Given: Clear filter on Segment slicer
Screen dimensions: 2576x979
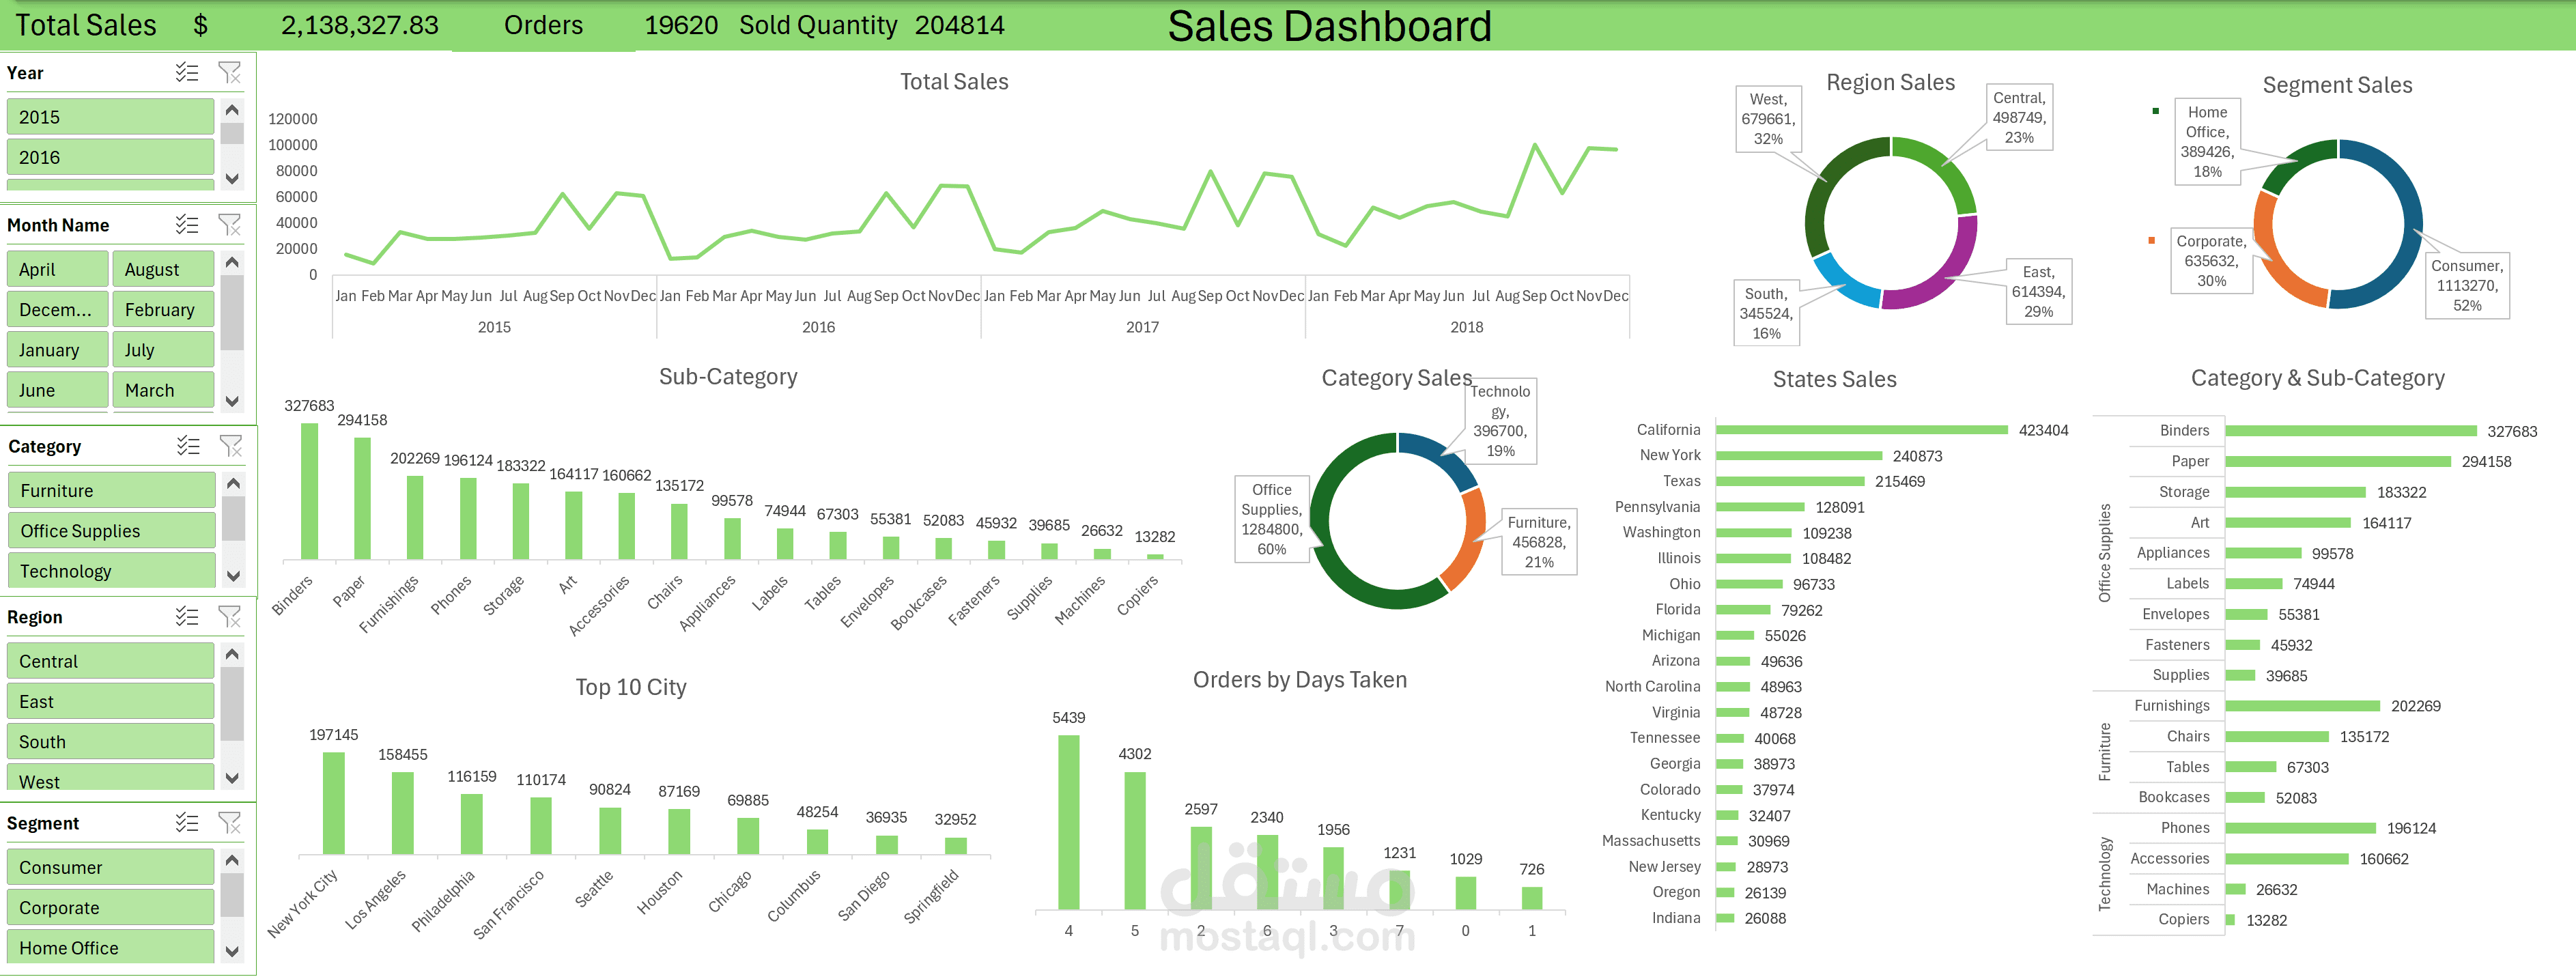Looking at the screenshot, I should pyautogui.click(x=230, y=822).
